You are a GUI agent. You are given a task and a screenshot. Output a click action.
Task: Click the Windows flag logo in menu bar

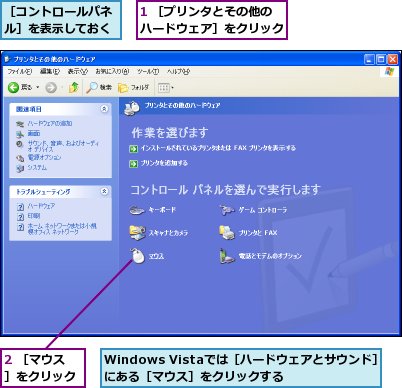(x=389, y=72)
